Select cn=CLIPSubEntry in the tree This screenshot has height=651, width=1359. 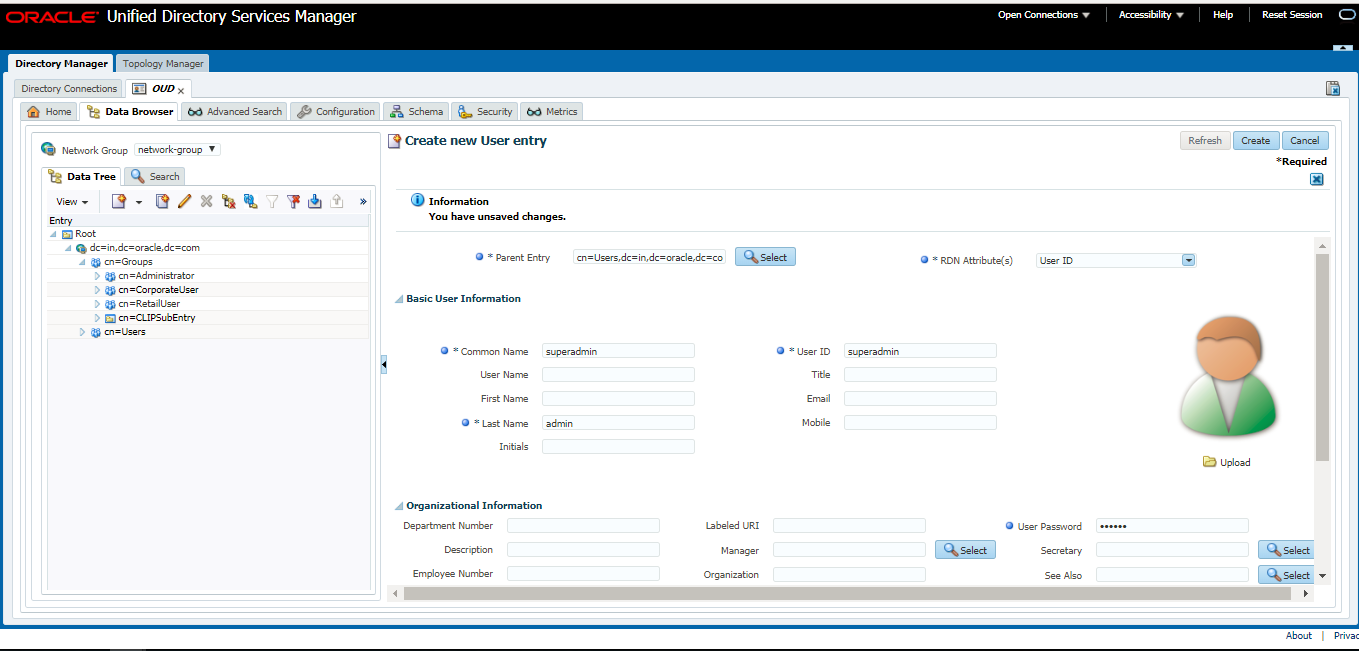[157, 318]
